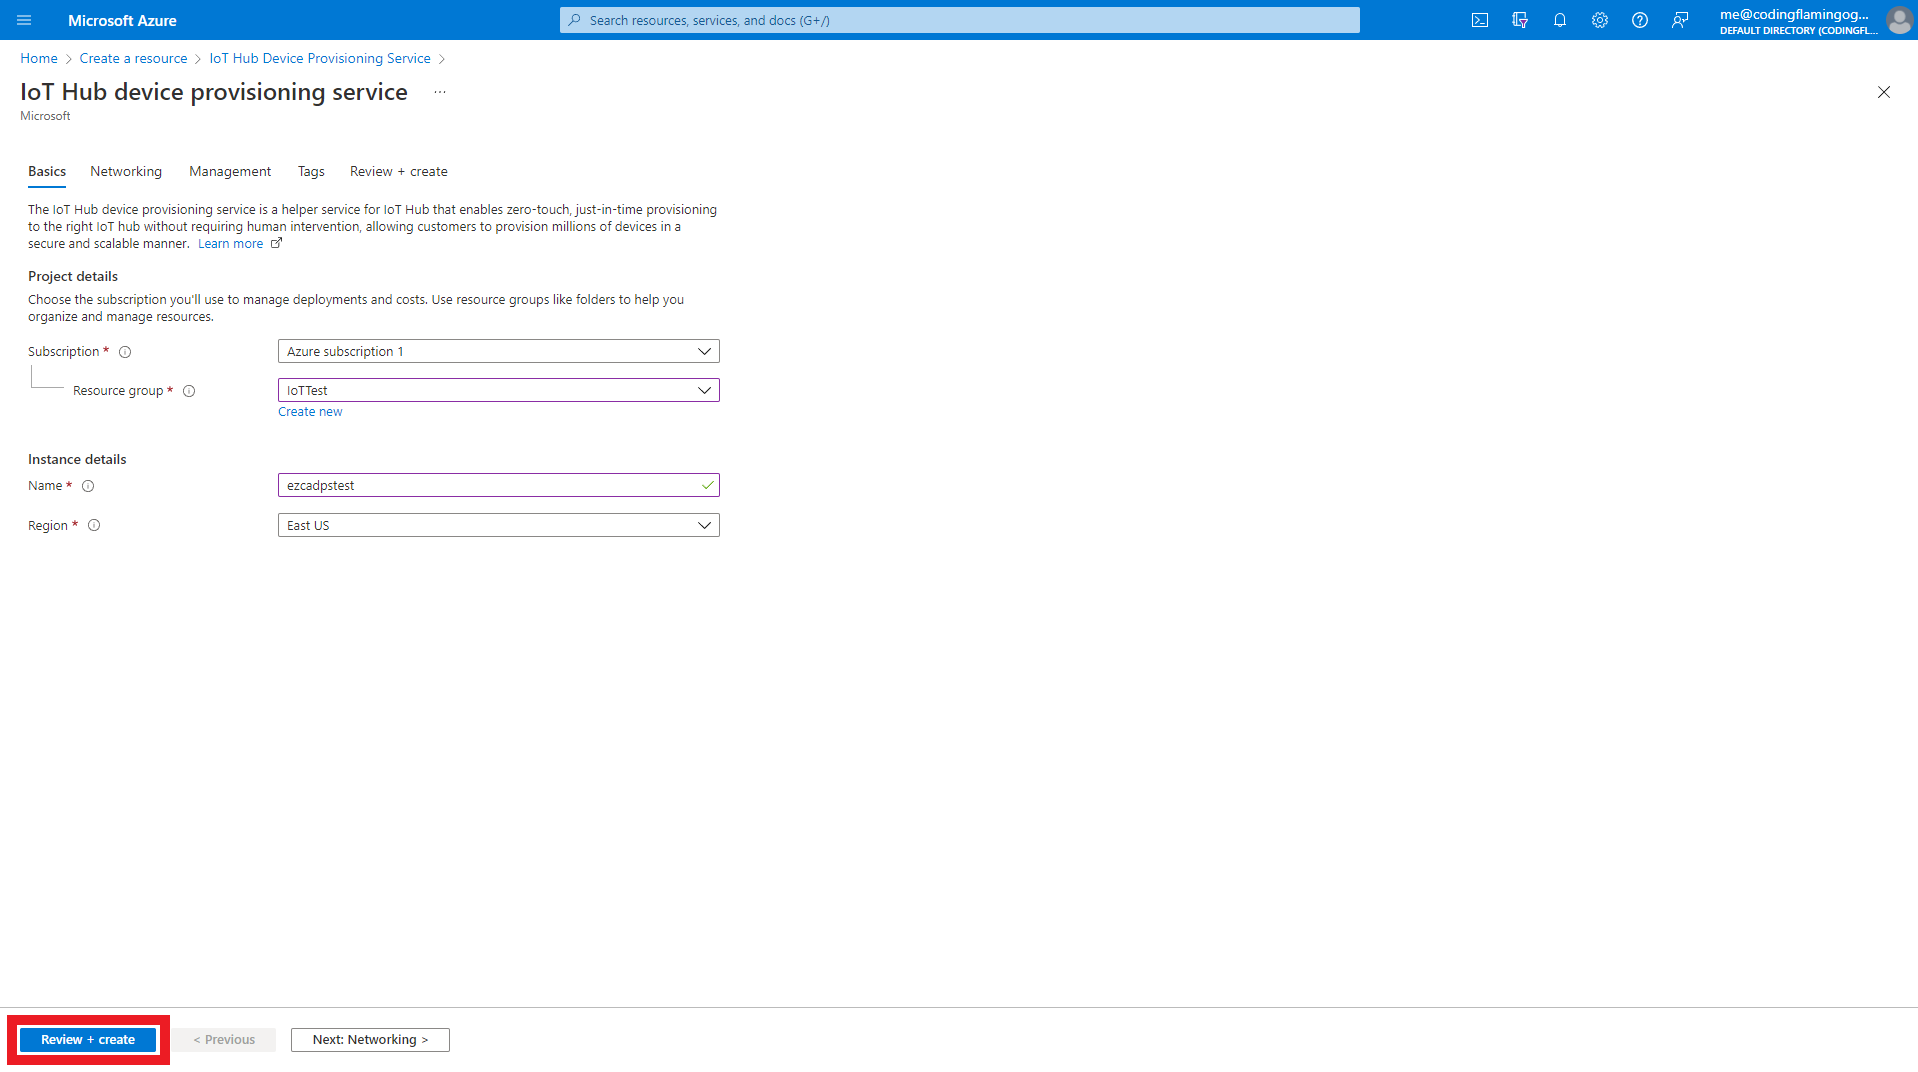Click the user account avatar
The image size is (1918, 1072).
coord(1899,20)
